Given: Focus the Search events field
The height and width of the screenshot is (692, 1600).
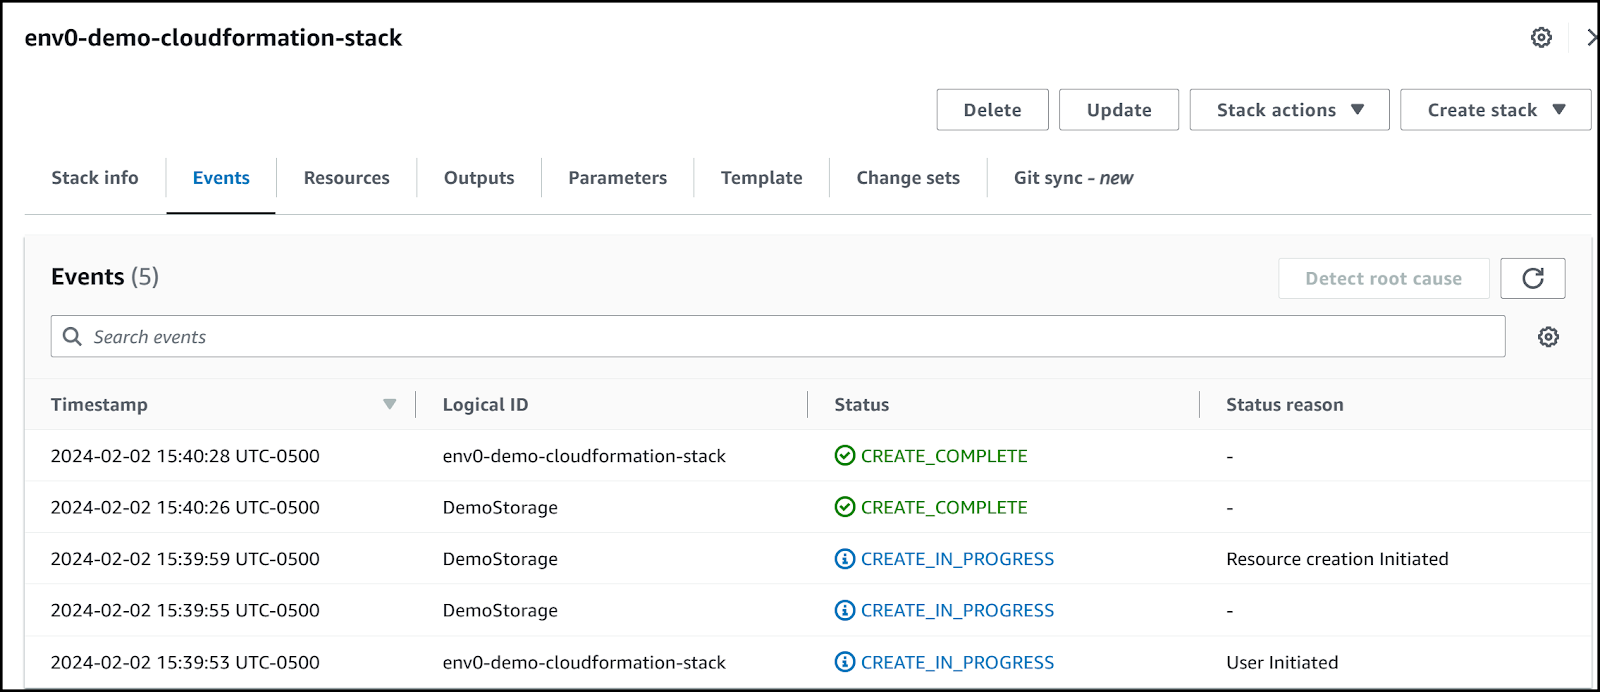Looking at the screenshot, I should pos(778,337).
